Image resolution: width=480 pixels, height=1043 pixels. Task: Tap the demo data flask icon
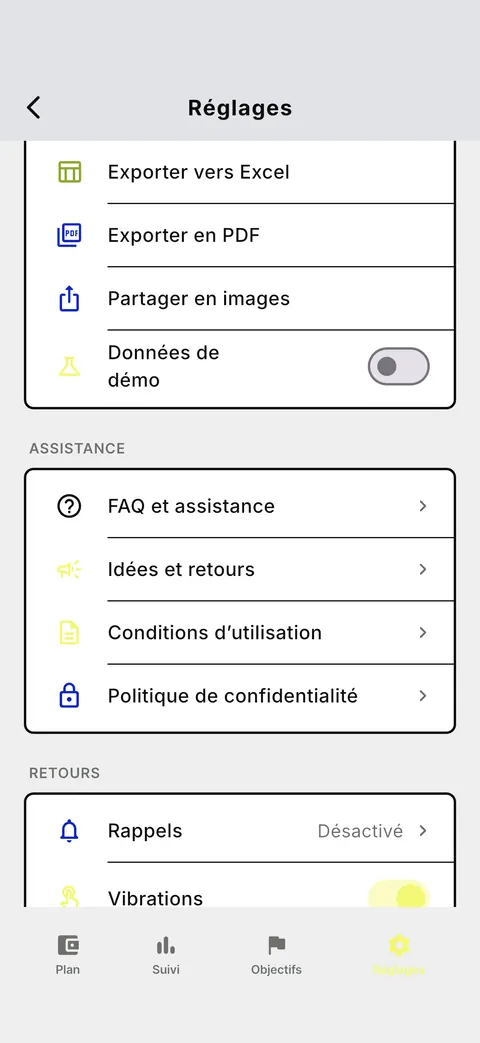(x=69, y=366)
